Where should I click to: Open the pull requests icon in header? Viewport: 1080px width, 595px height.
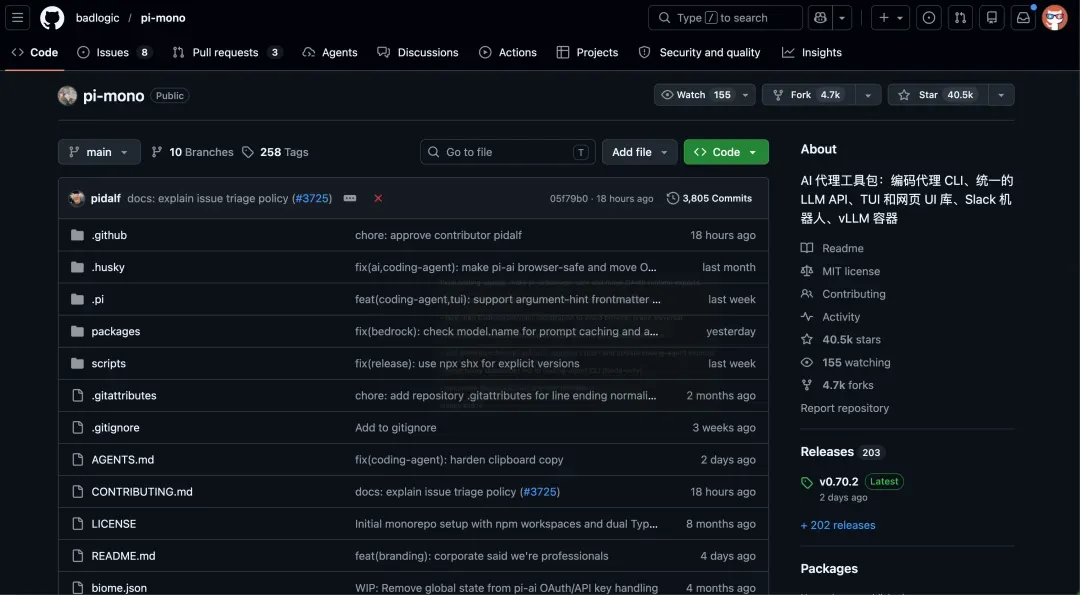[960, 18]
